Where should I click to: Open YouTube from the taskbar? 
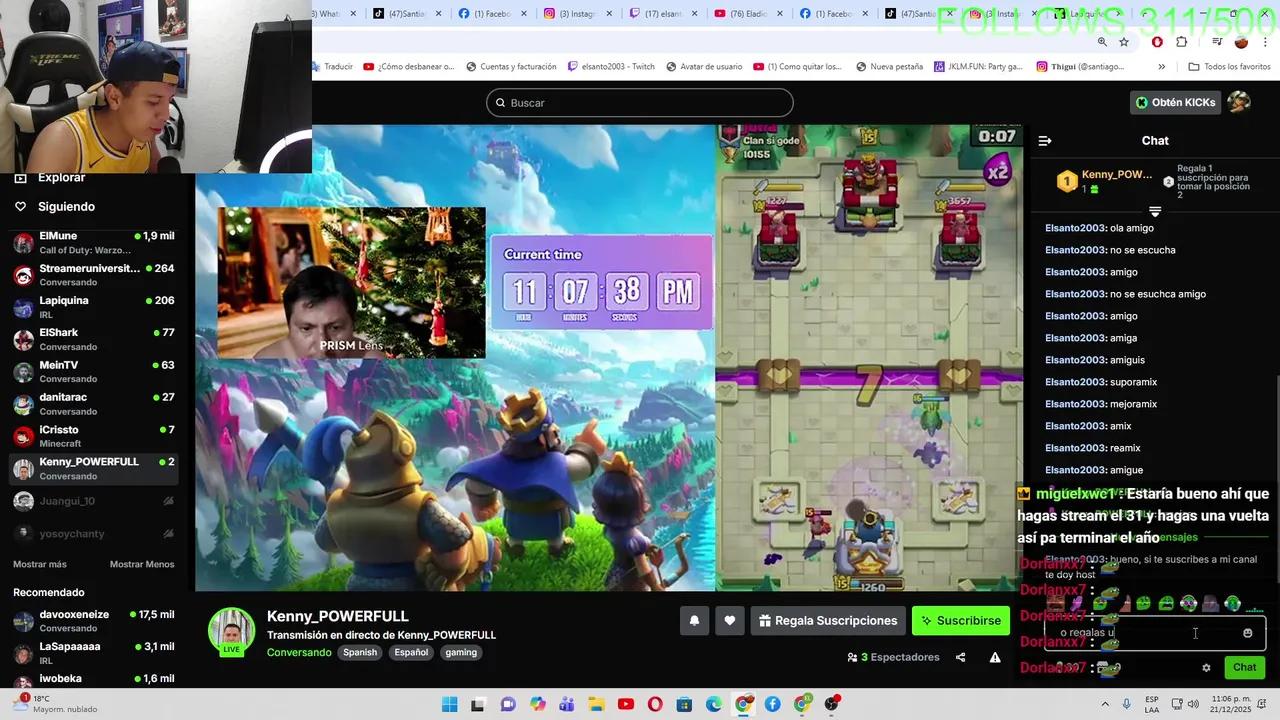pyautogui.click(x=626, y=704)
